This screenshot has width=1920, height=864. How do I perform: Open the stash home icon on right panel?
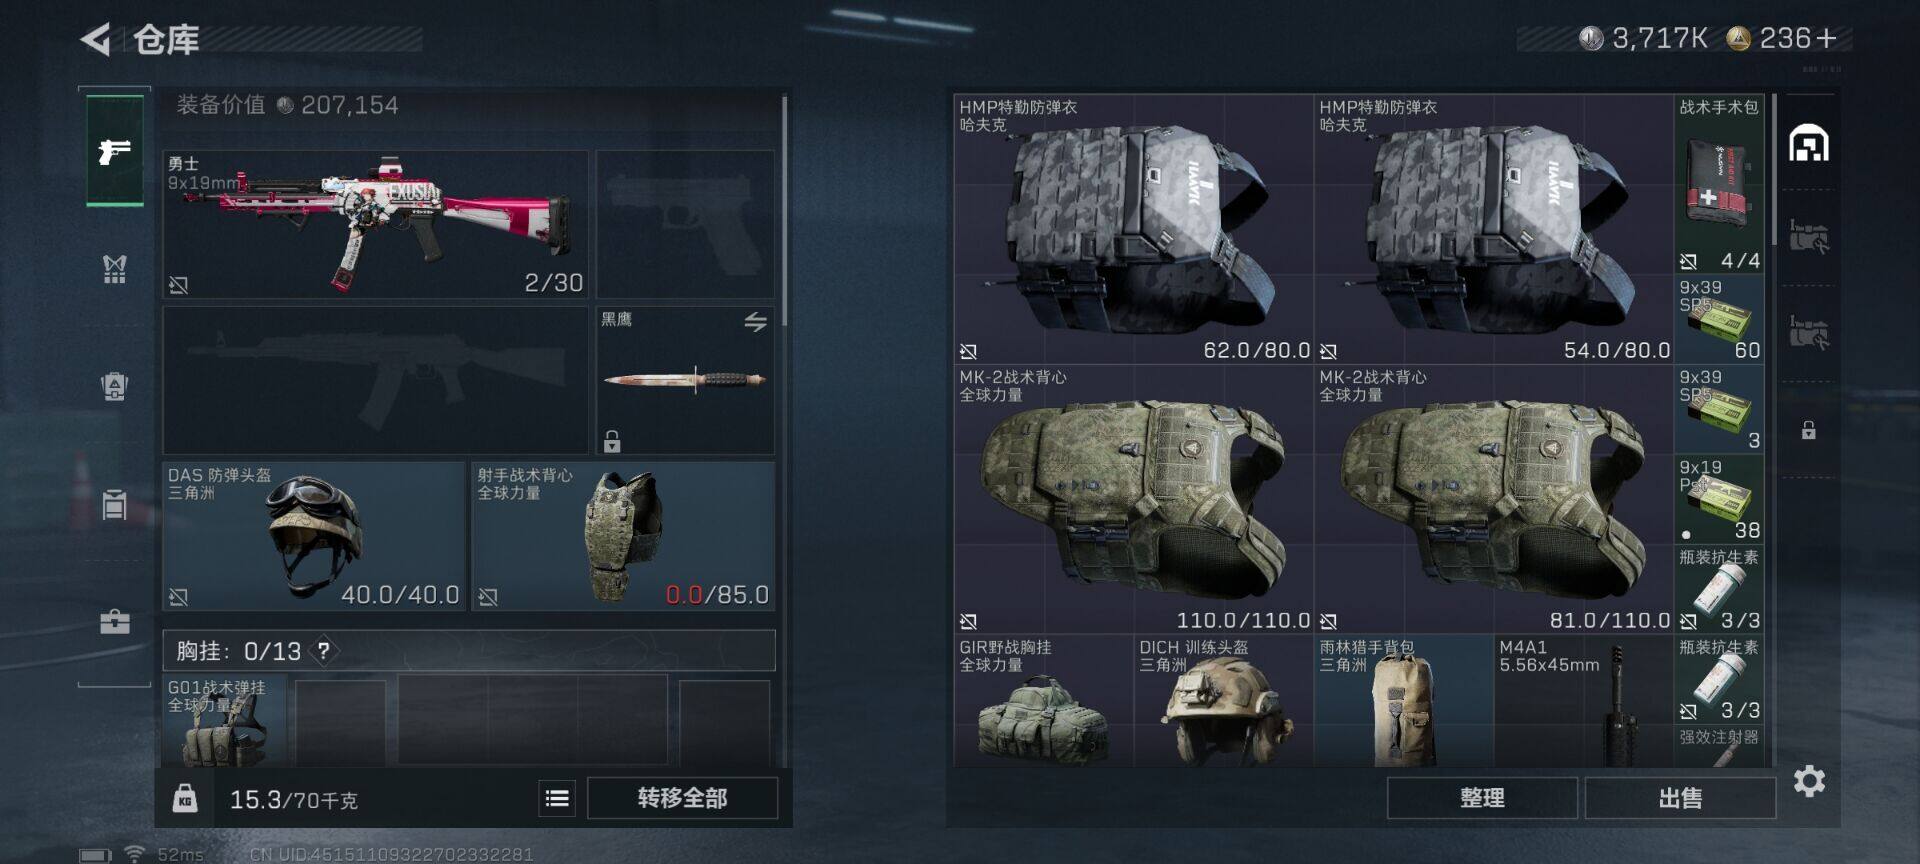1808,144
